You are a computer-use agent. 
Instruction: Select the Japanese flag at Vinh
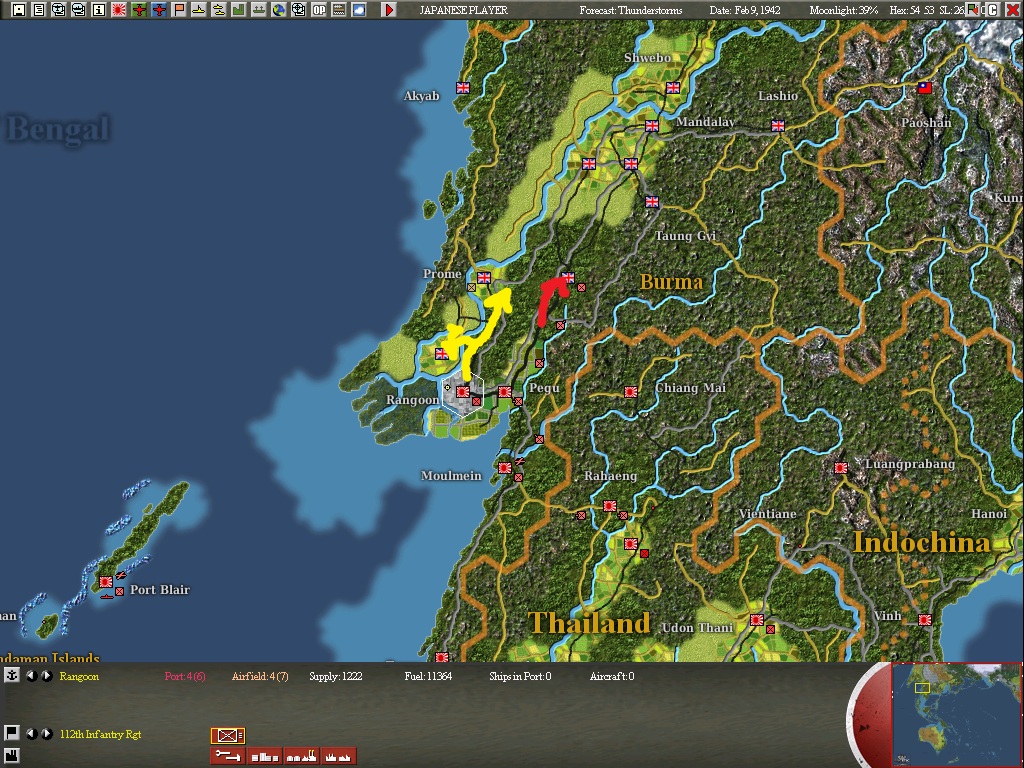(x=925, y=620)
